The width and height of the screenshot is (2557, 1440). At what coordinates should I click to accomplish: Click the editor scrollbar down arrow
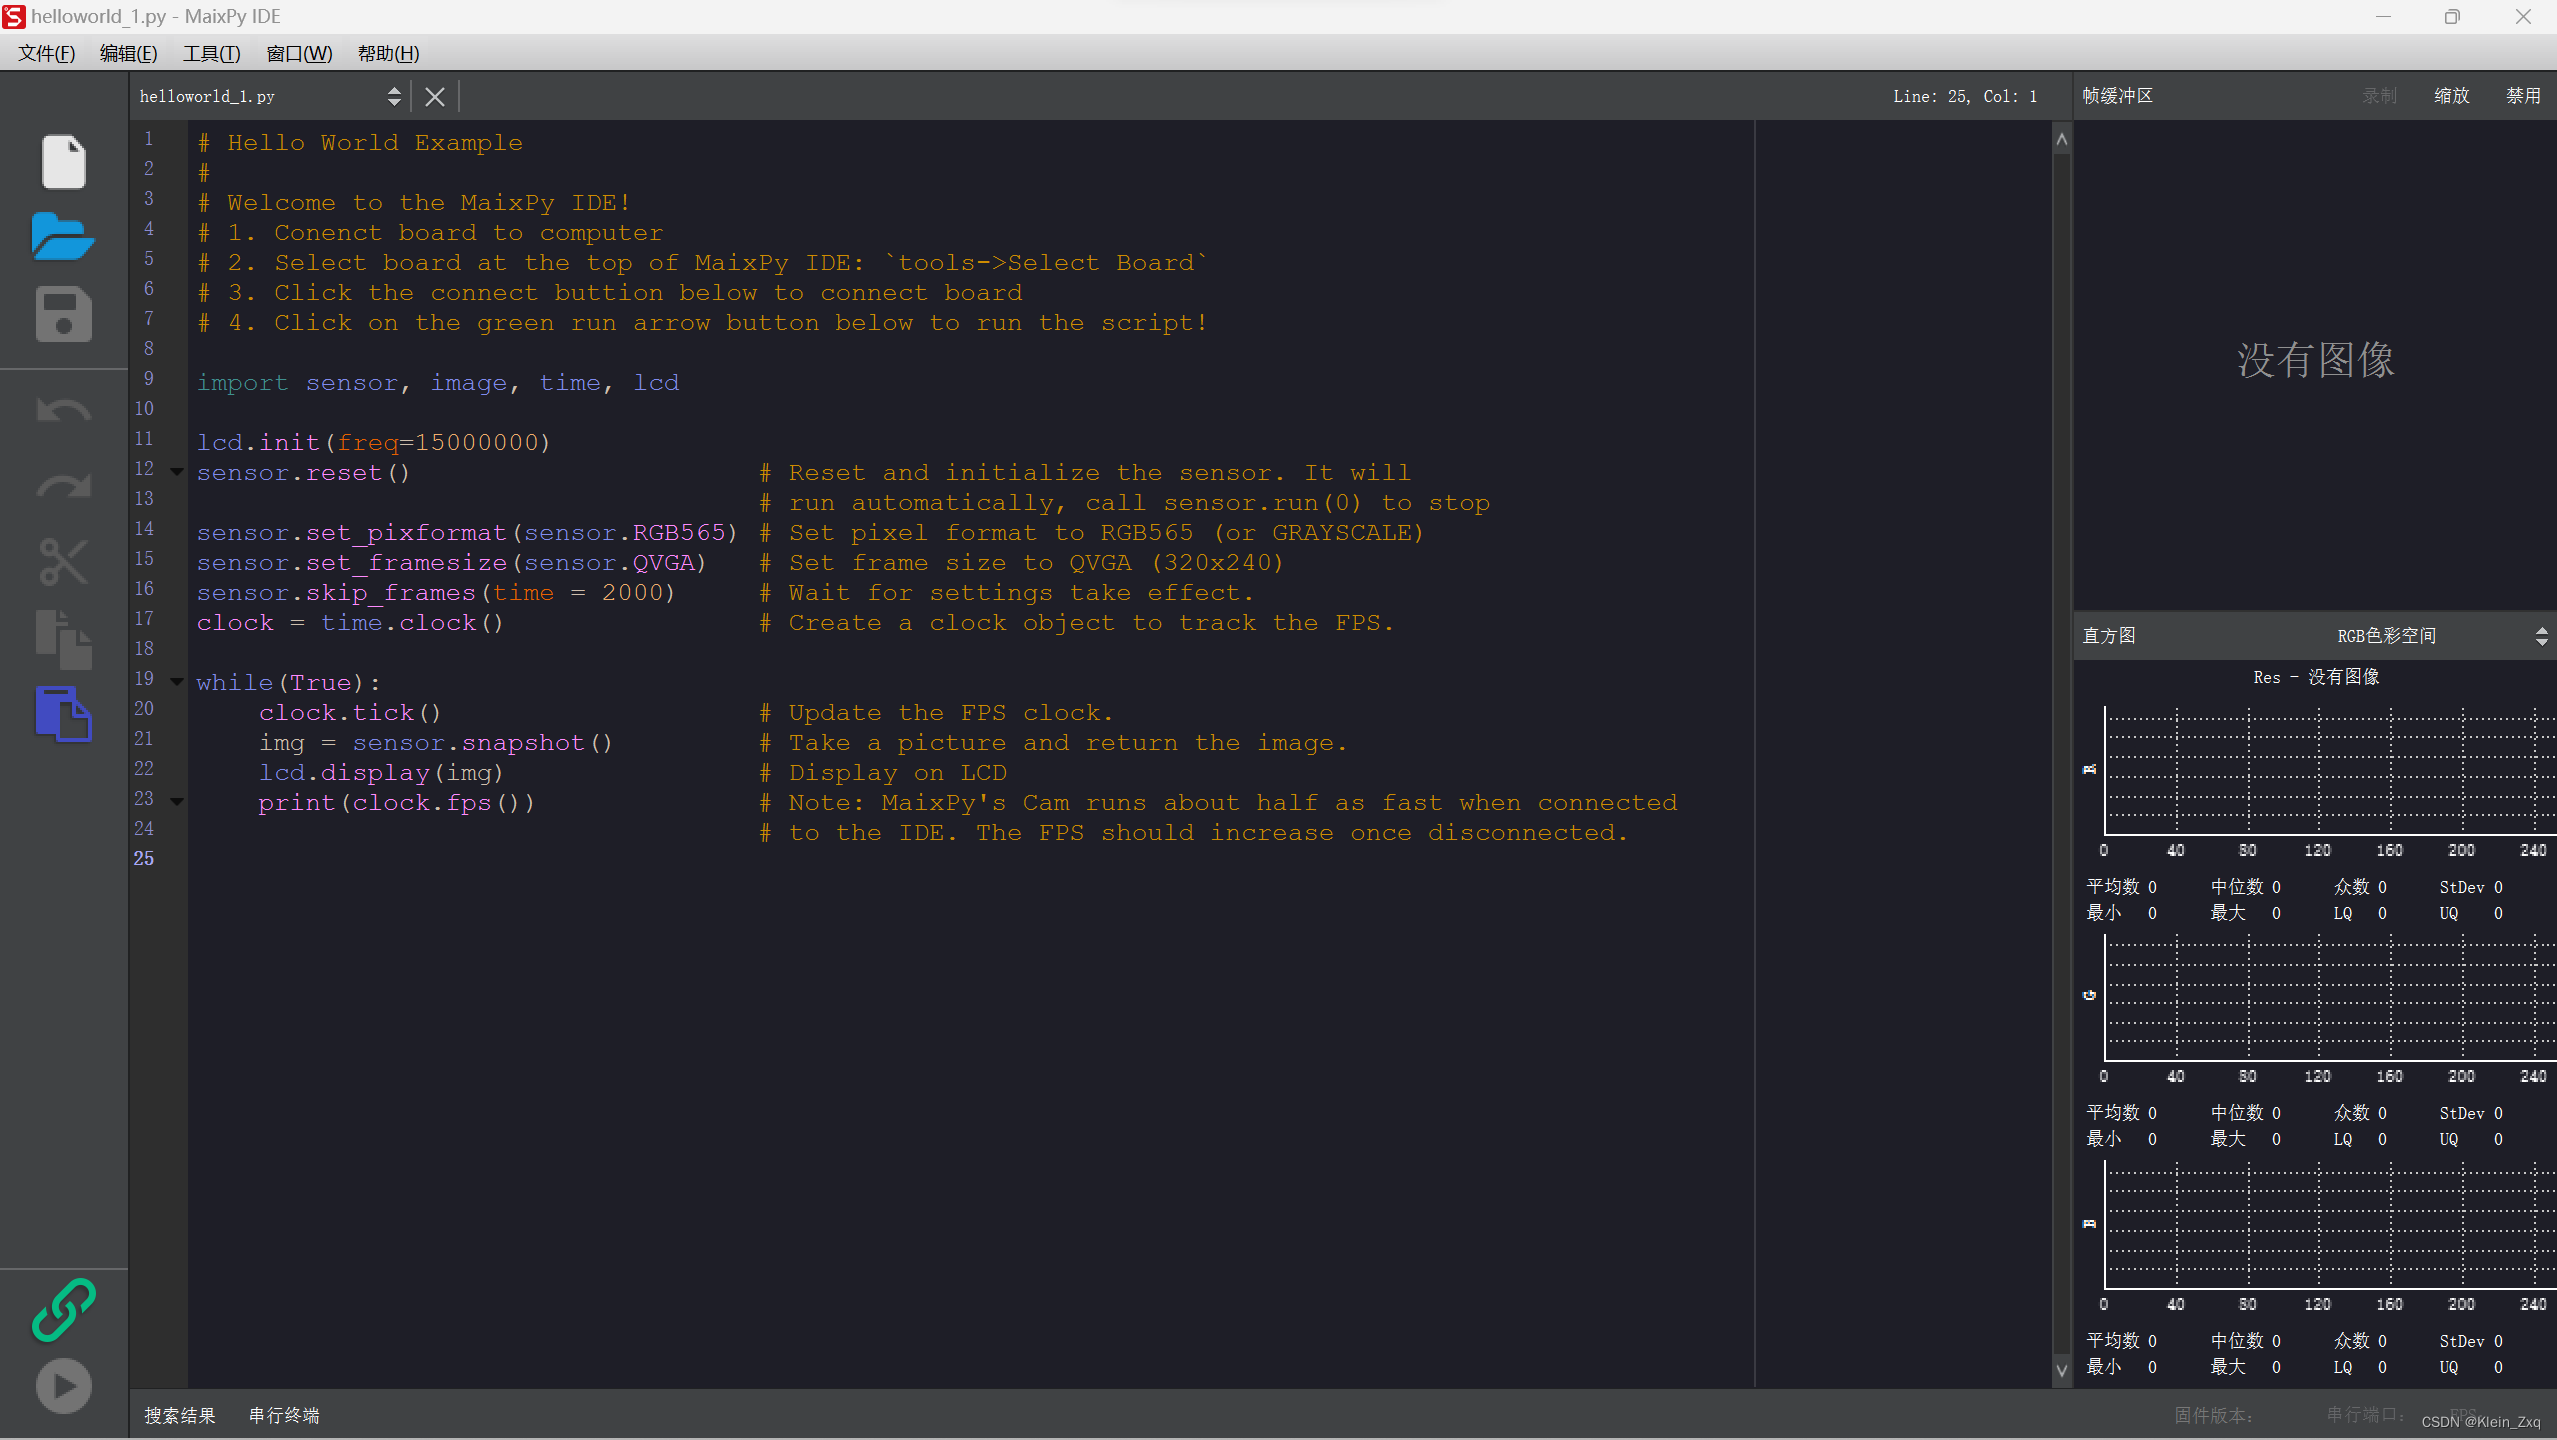tap(2061, 1370)
